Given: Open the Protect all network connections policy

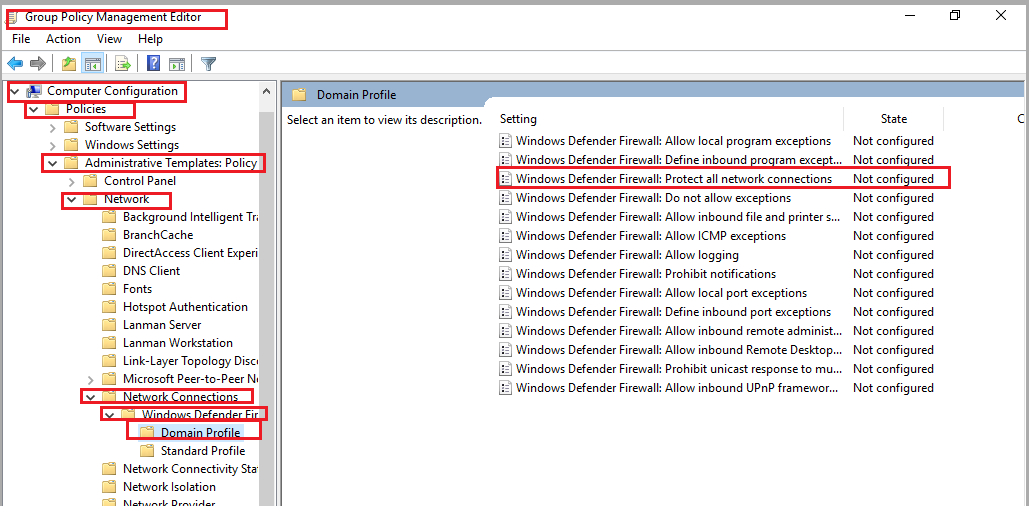Looking at the screenshot, I should (673, 179).
